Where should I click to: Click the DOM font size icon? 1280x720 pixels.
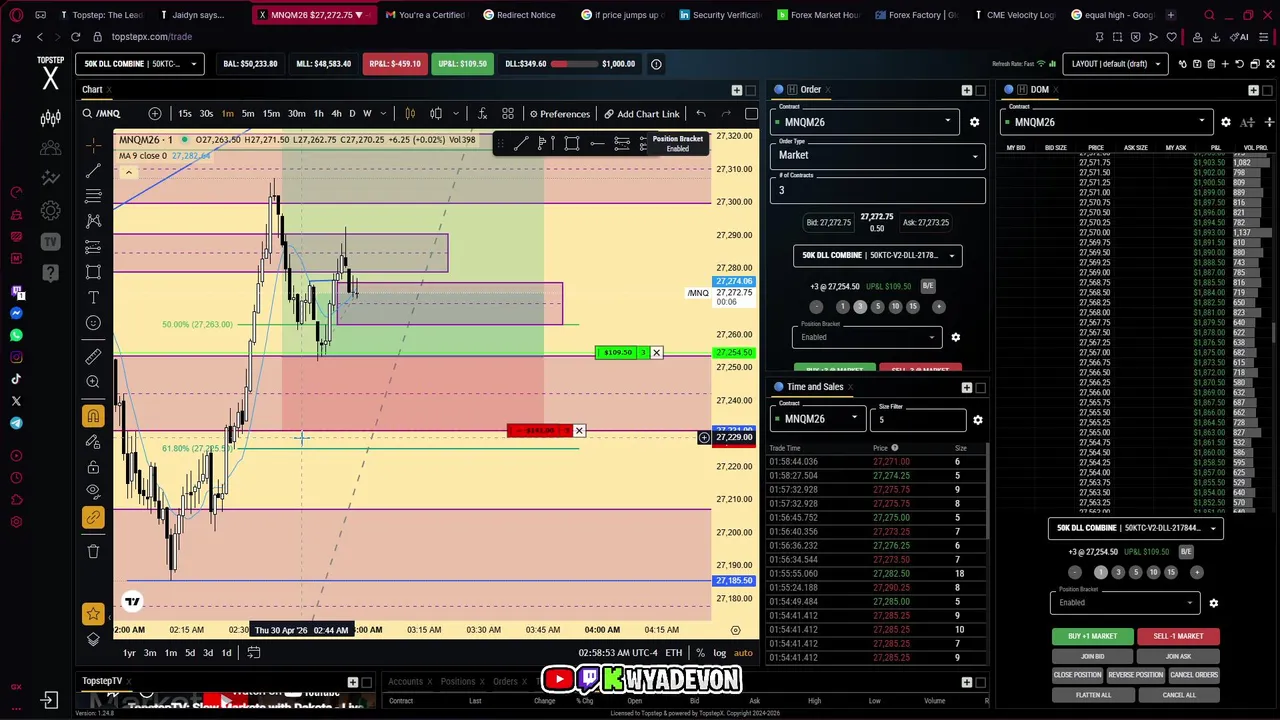coord(1247,122)
